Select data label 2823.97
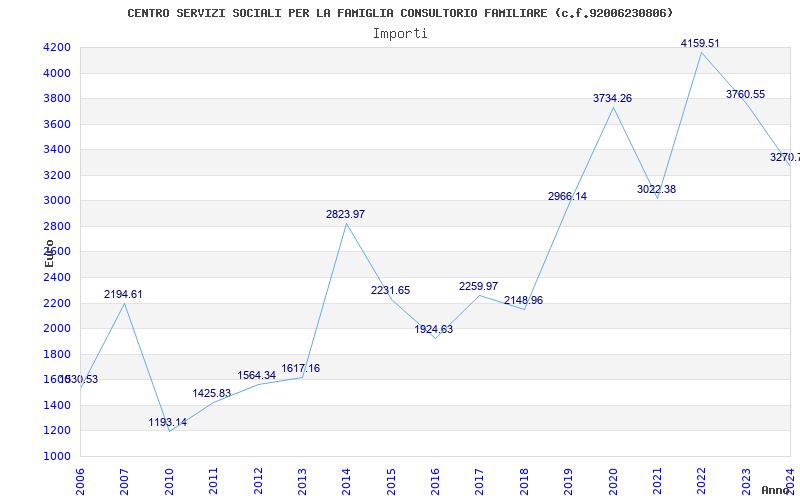This screenshot has height=500, width=800. (345, 214)
